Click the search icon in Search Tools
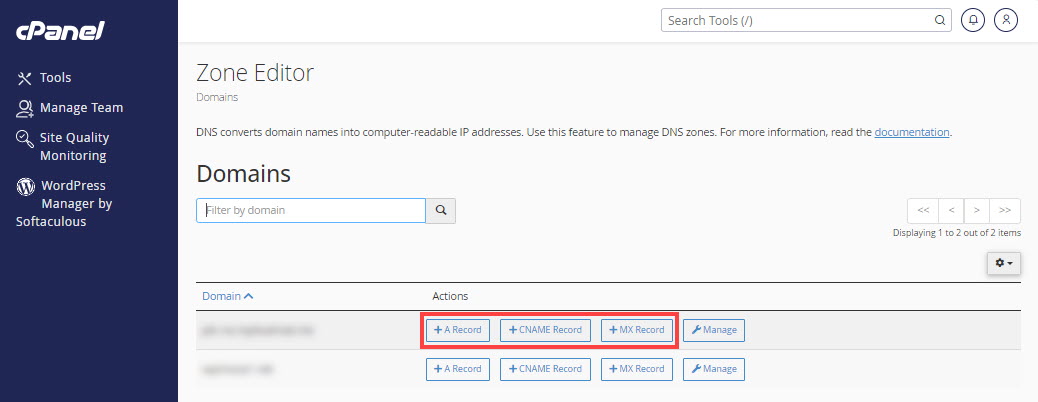The image size is (1038, 402). (940, 20)
